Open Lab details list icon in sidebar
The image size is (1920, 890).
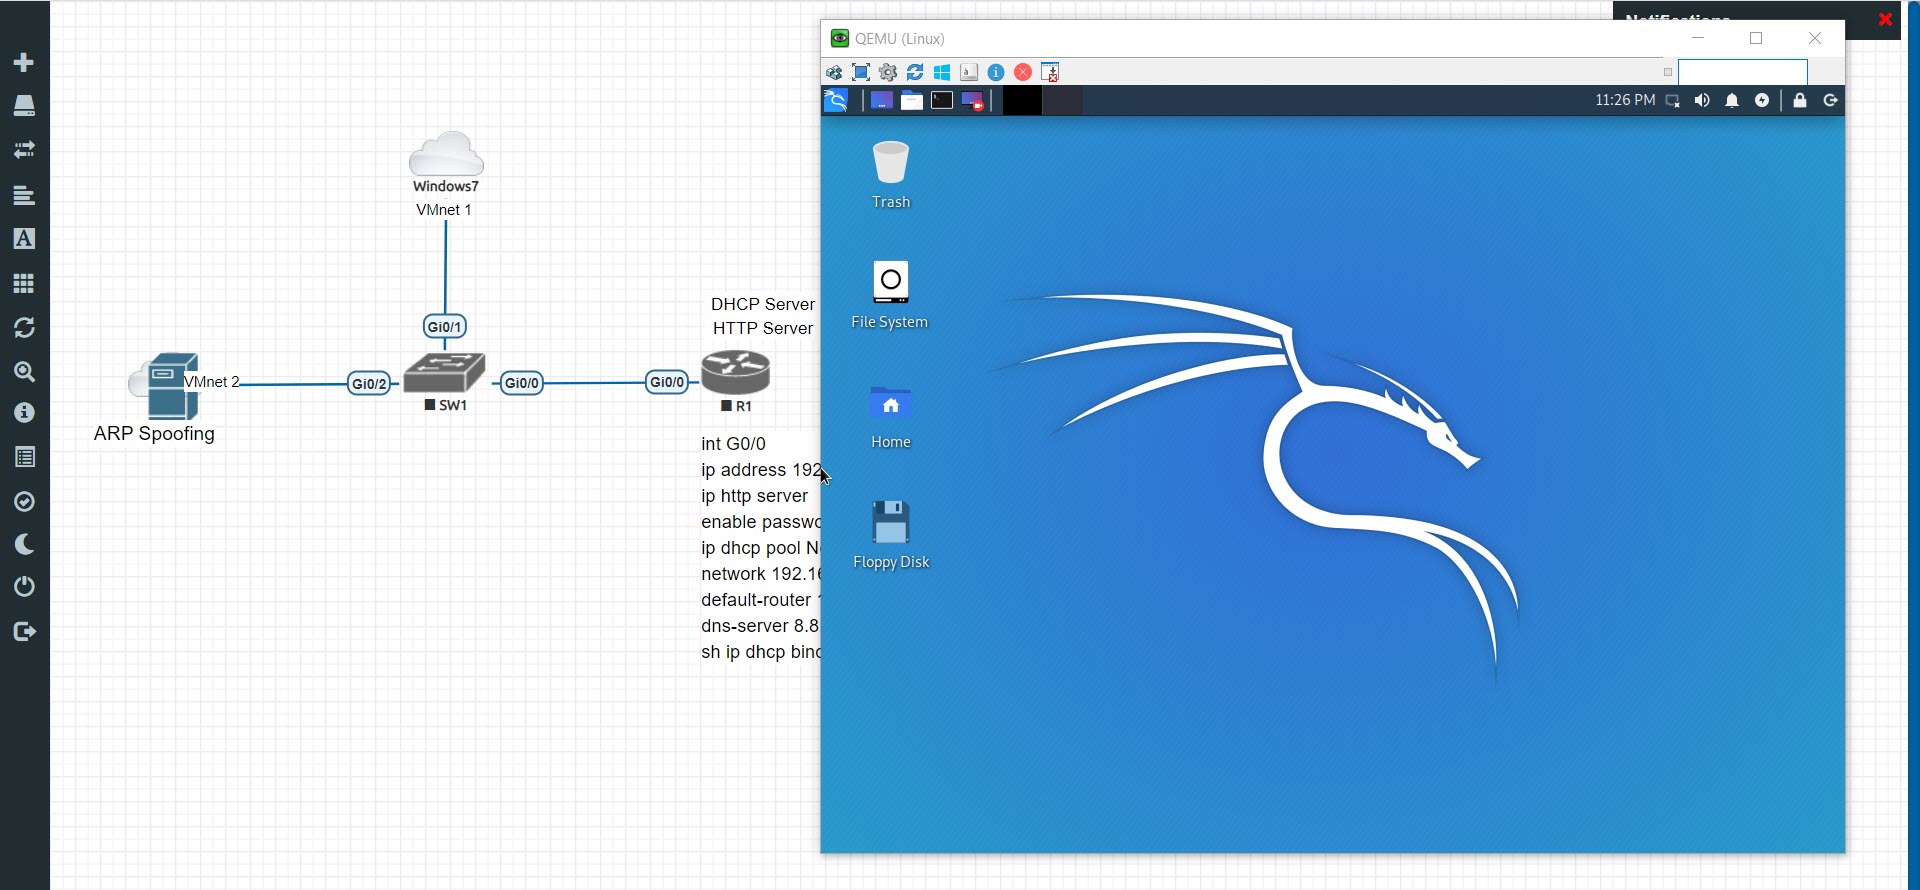[x=24, y=457]
